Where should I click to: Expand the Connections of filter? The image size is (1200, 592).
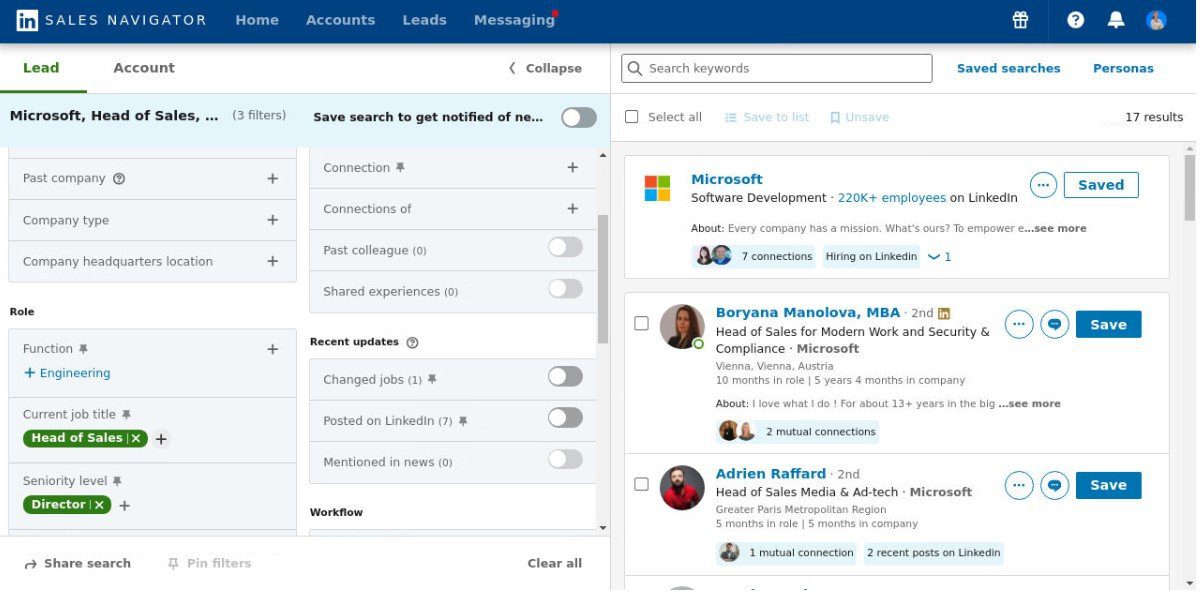click(573, 208)
